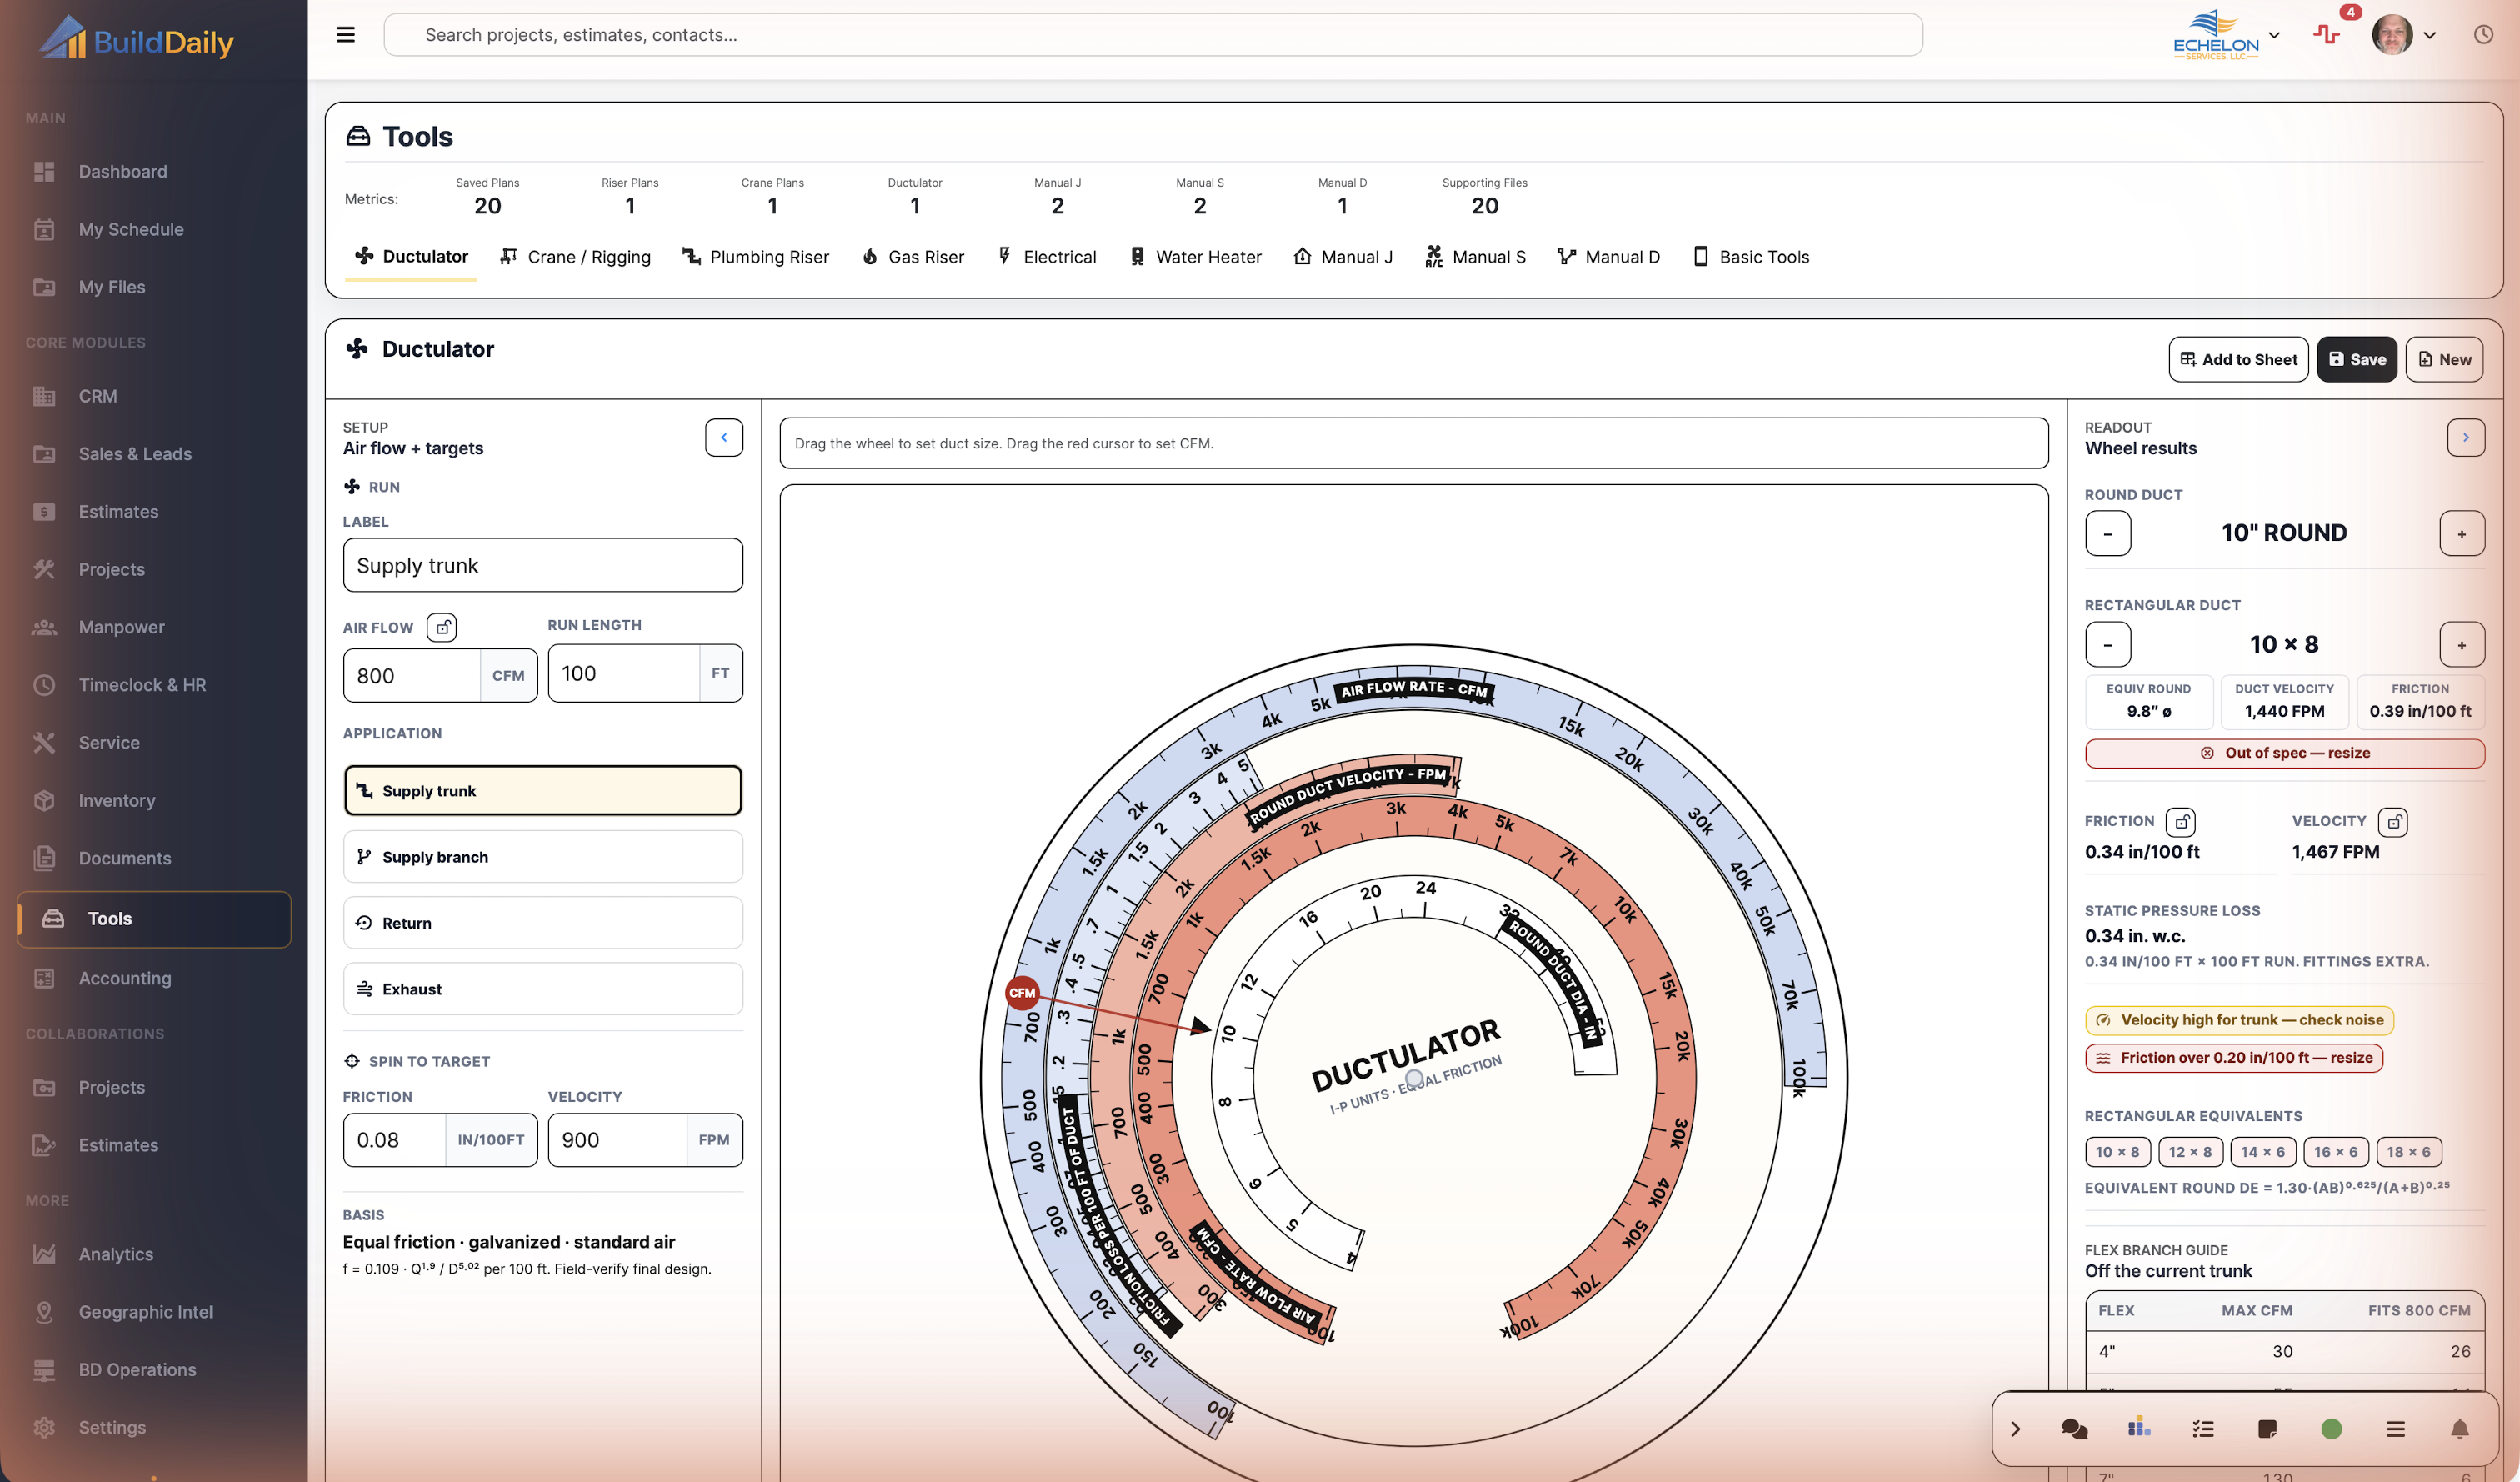Viewport: 2520px width, 1482px height.
Task: Decrease the rectangular duct size
Action: pyautogui.click(x=2107, y=644)
